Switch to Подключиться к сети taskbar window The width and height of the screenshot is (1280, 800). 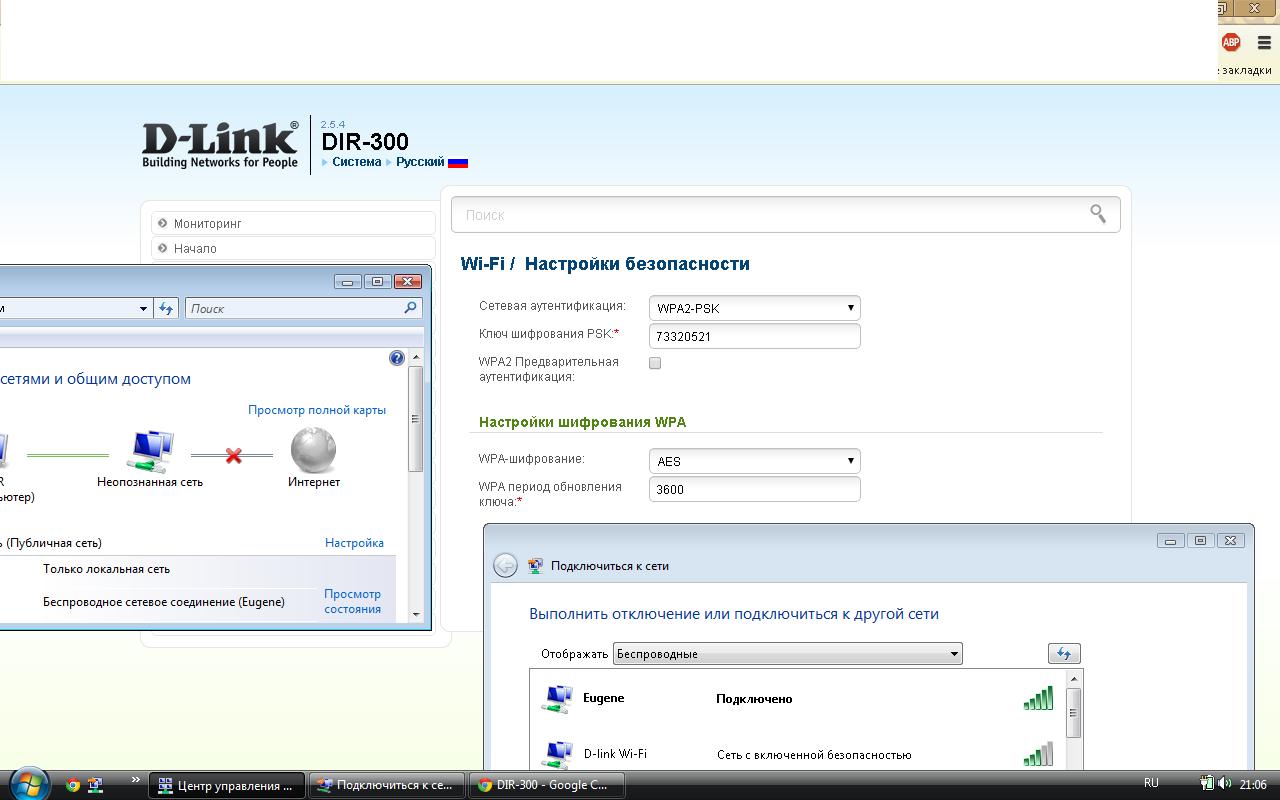pyautogui.click(x=387, y=785)
